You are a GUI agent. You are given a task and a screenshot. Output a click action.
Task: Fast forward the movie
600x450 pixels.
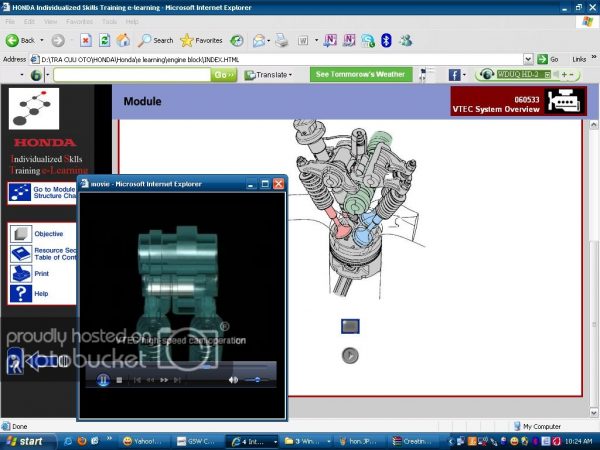pyautogui.click(x=164, y=380)
